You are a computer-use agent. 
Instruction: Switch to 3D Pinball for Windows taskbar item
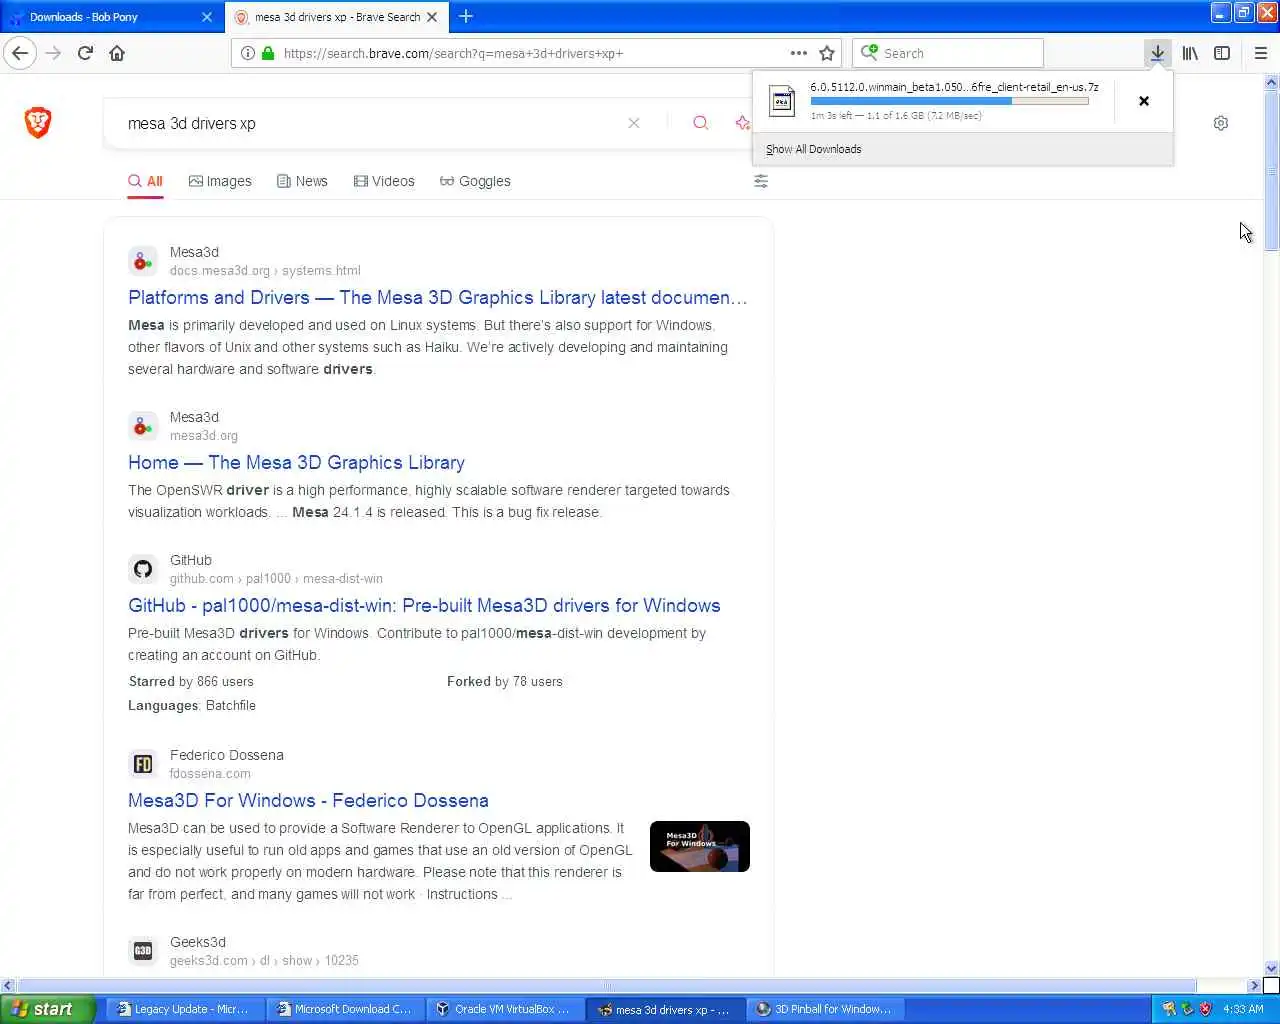pos(823,1009)
